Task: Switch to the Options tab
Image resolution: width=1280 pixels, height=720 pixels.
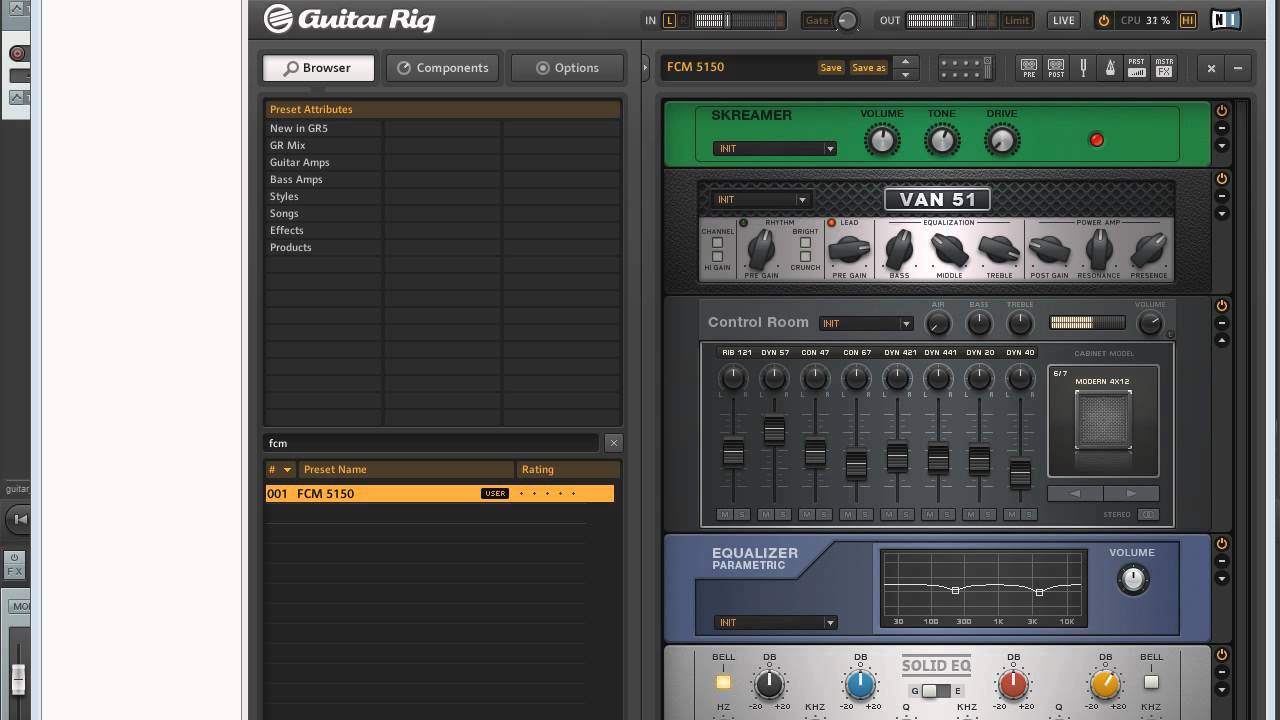Action: (567, 68)
